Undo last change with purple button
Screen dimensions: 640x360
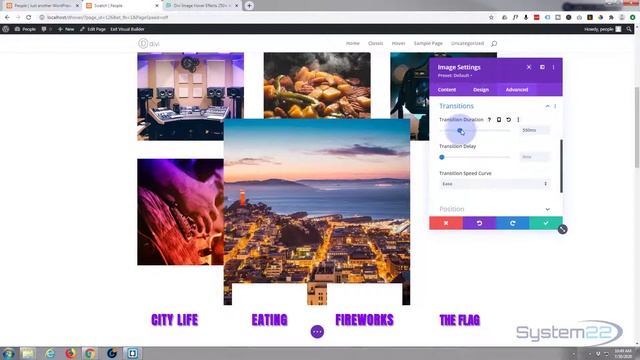[x=479, y=223]
